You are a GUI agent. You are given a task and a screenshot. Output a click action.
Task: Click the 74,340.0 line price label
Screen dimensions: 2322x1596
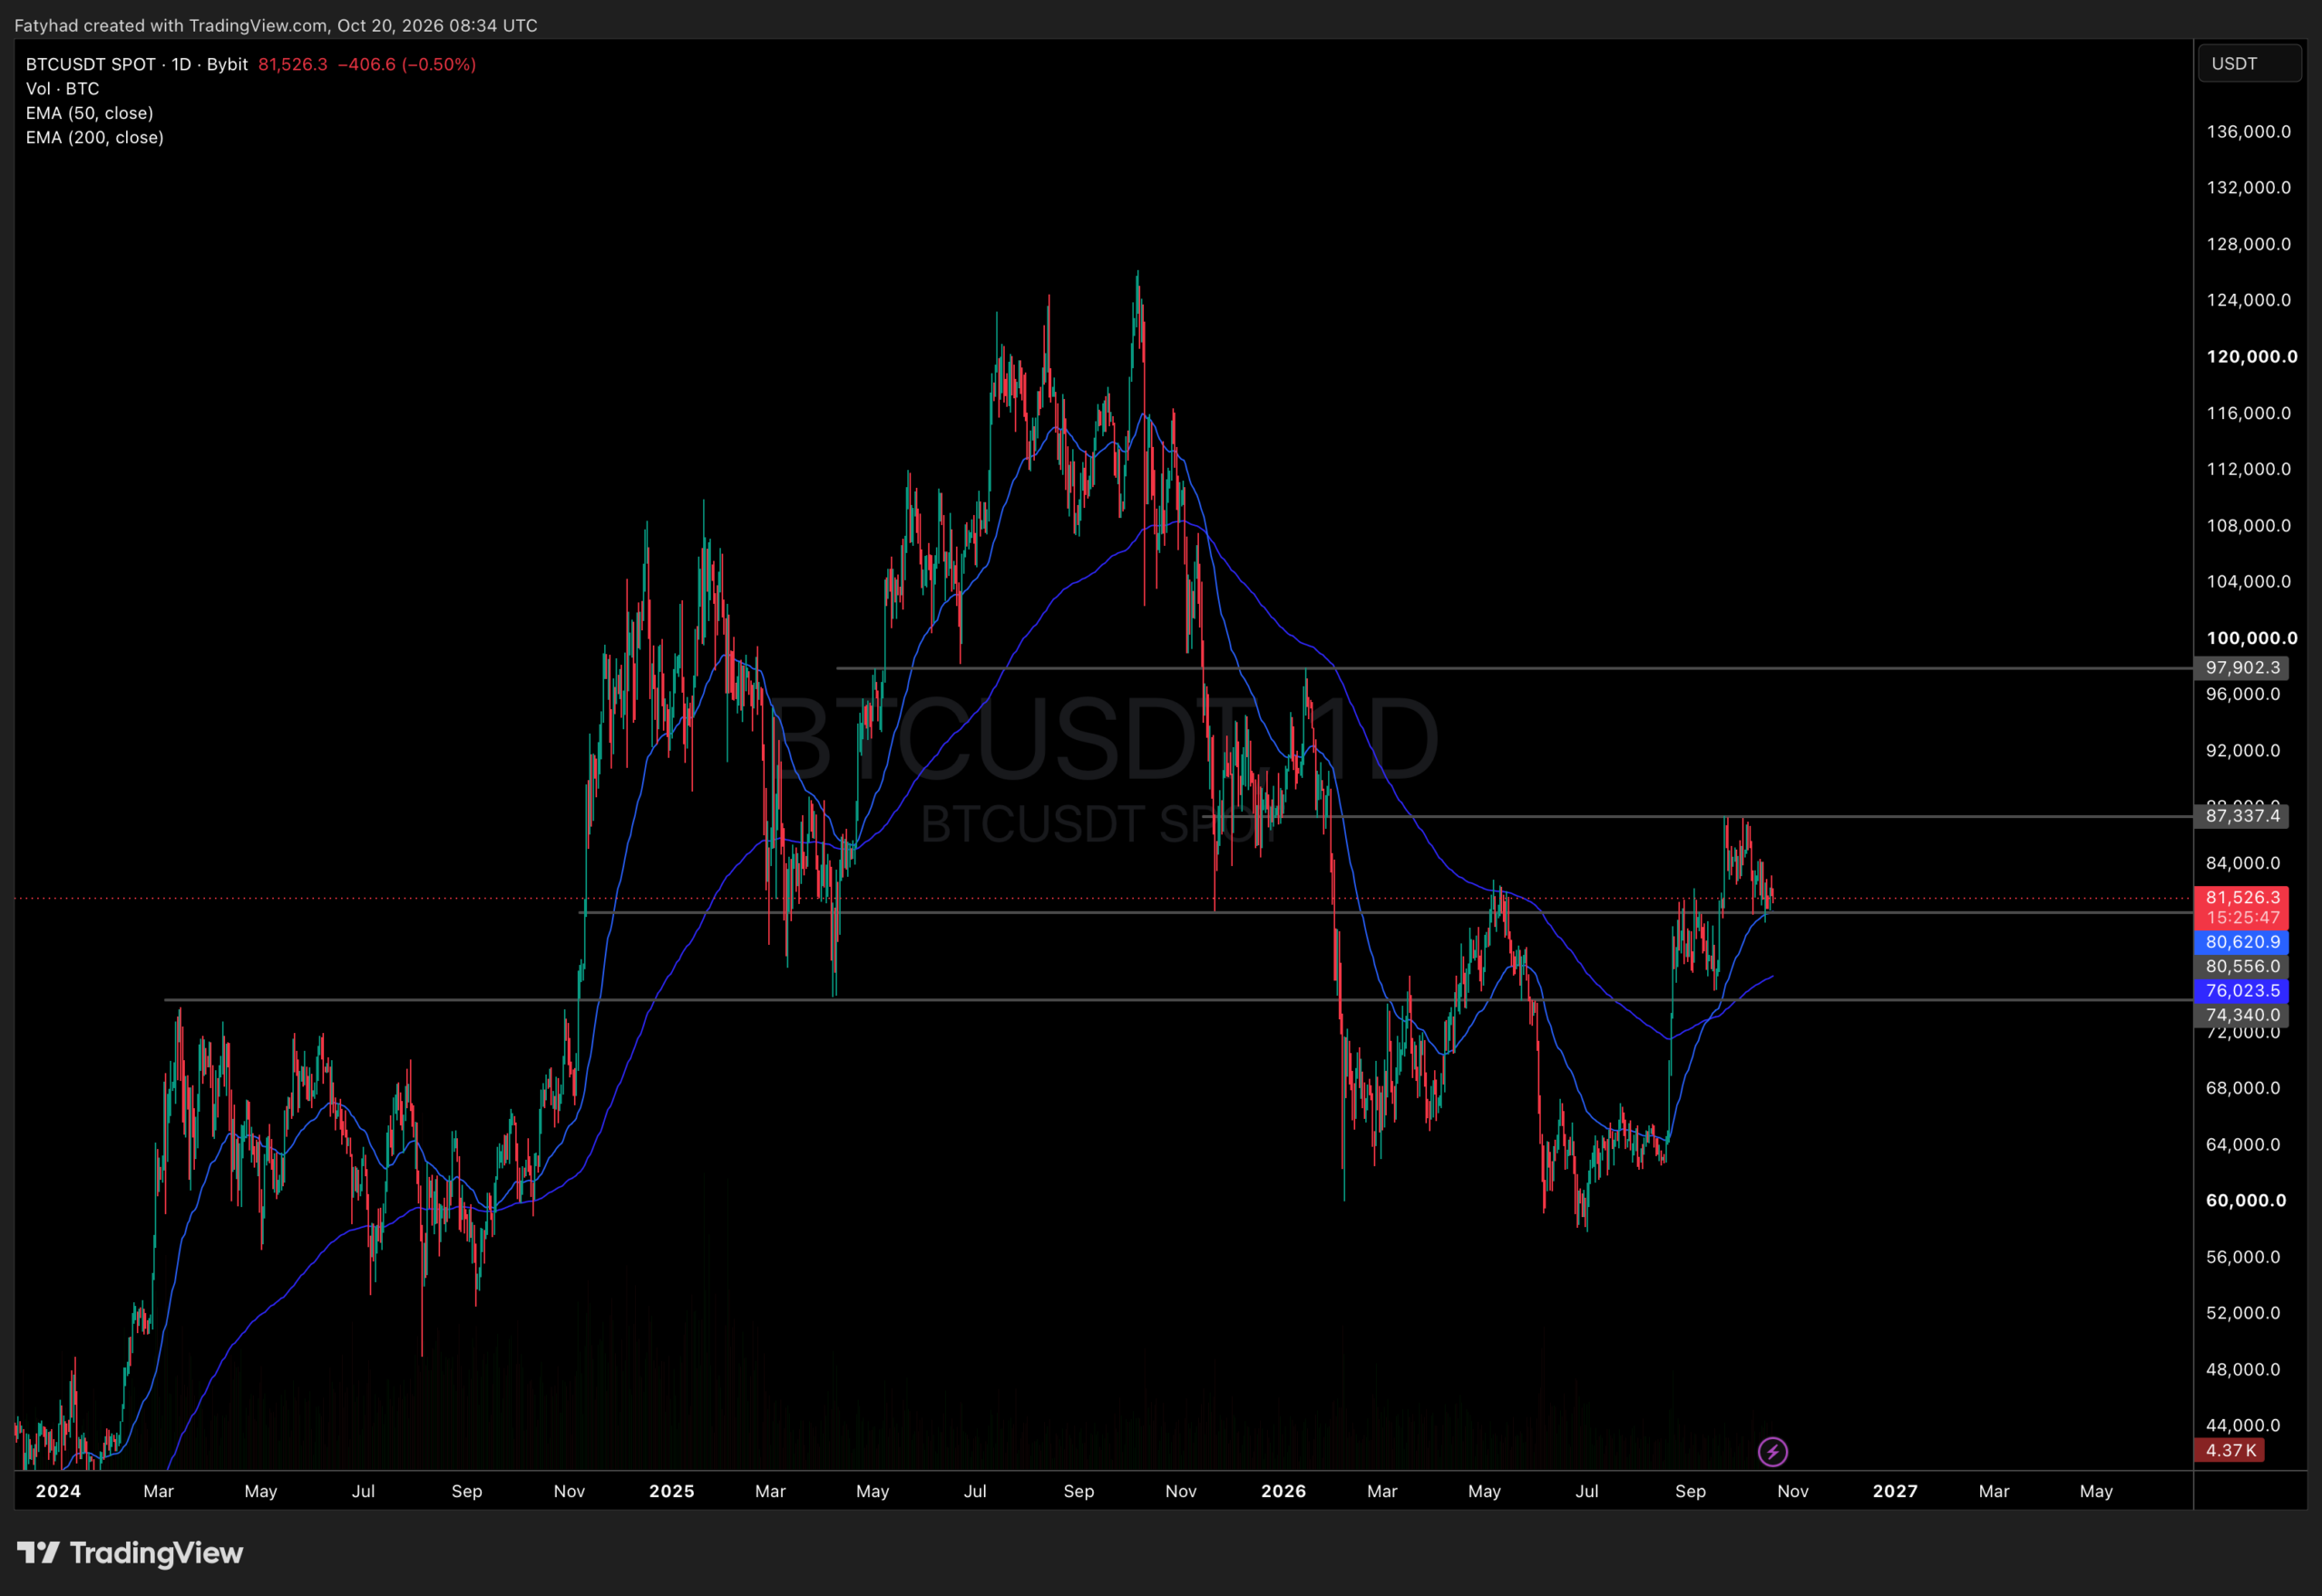pyautogui.click(x=2241, y=1015)
